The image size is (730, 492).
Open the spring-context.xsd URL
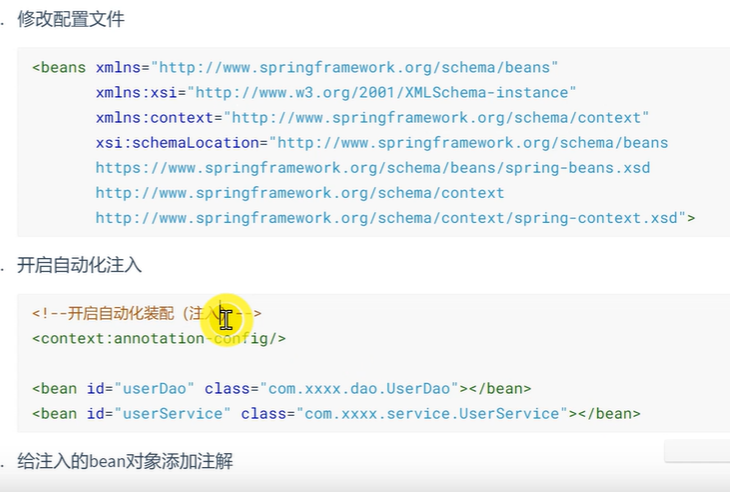tap(390, 218)
